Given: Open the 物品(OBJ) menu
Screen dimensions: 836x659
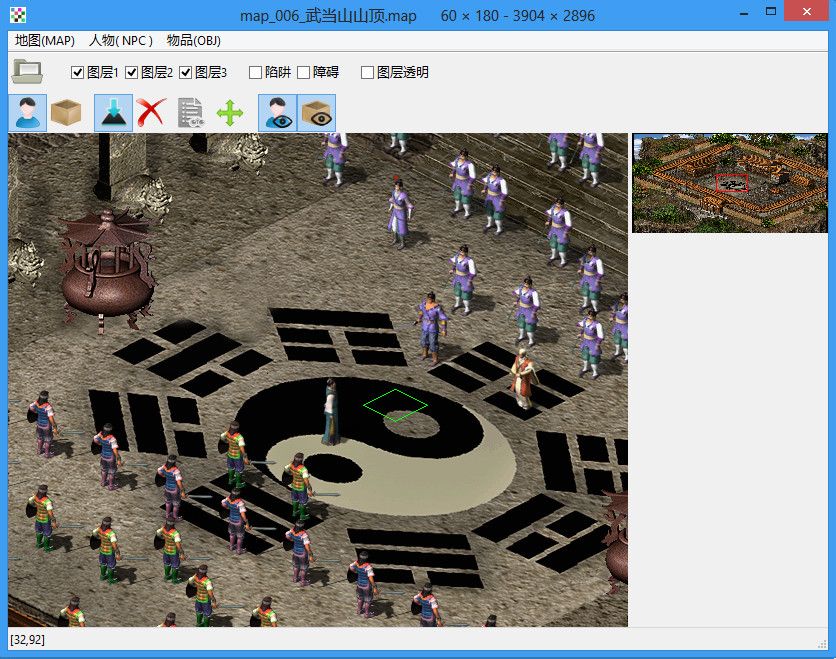Looking at the screenshot, I should coord(194,41).
